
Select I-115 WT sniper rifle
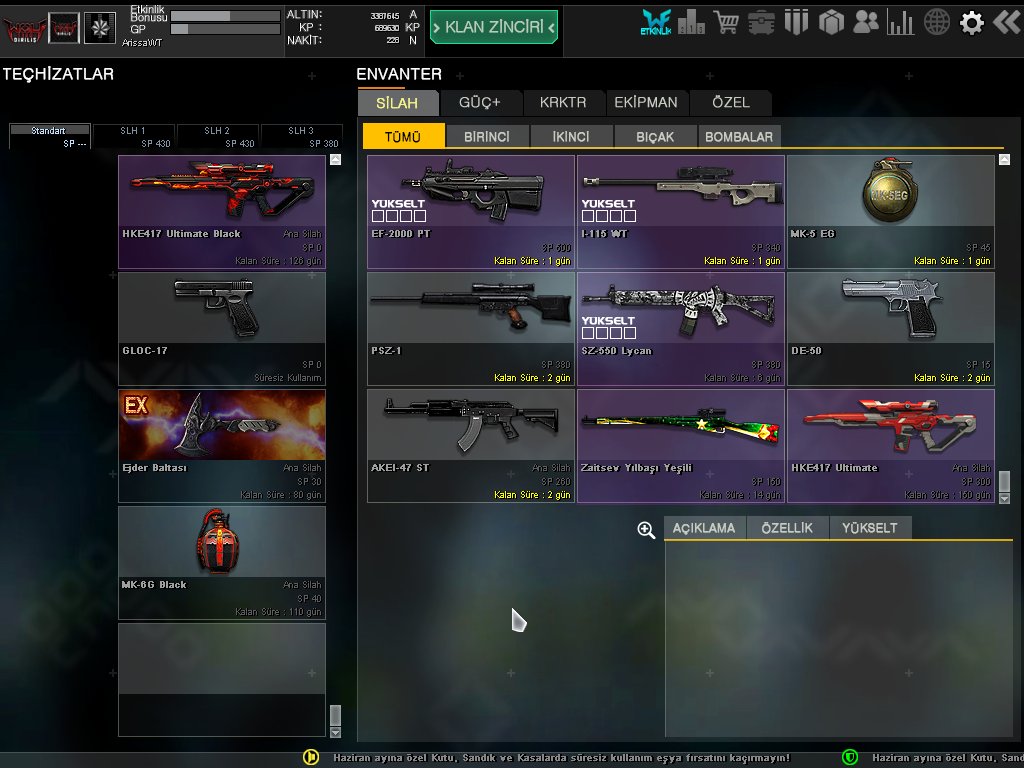[x=681, y=212]
